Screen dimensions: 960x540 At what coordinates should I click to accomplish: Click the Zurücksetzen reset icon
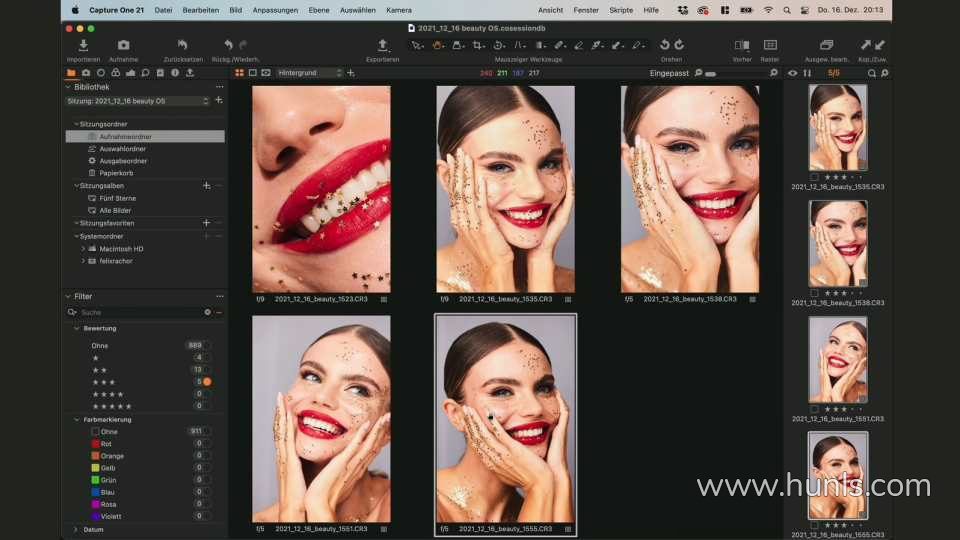pos(182,46)
